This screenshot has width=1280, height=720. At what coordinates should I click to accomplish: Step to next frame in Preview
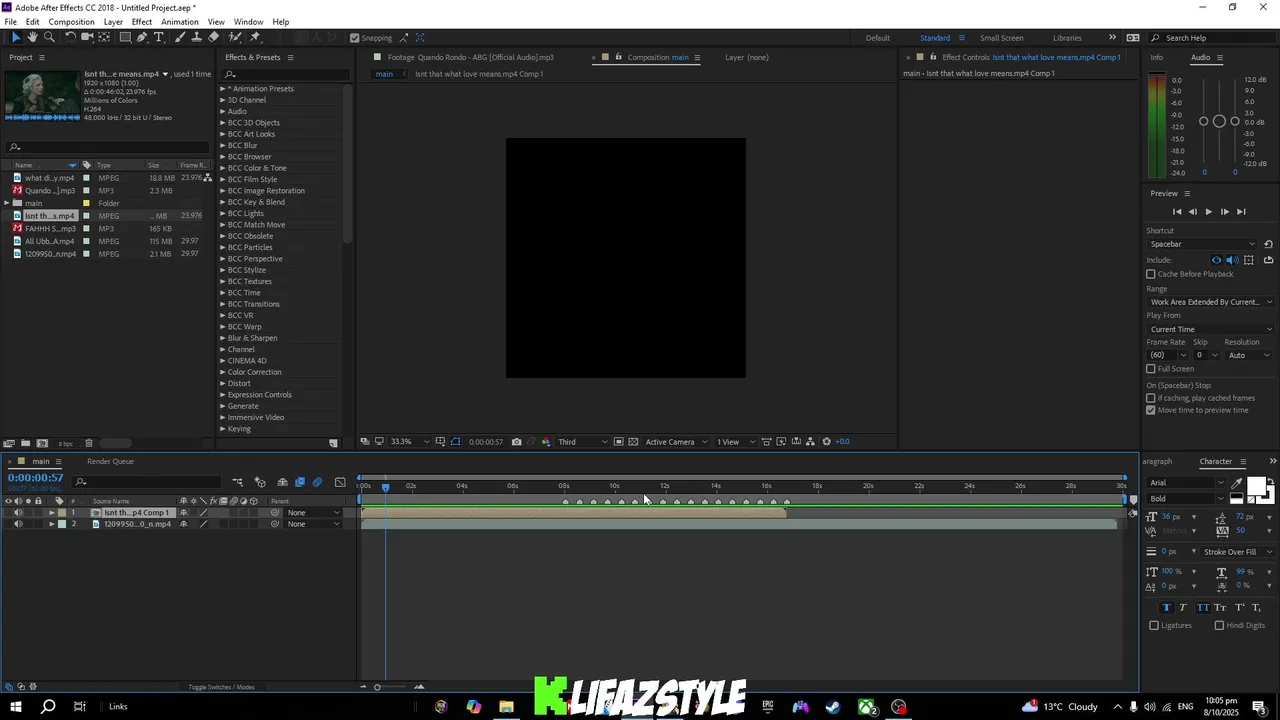1224,211
